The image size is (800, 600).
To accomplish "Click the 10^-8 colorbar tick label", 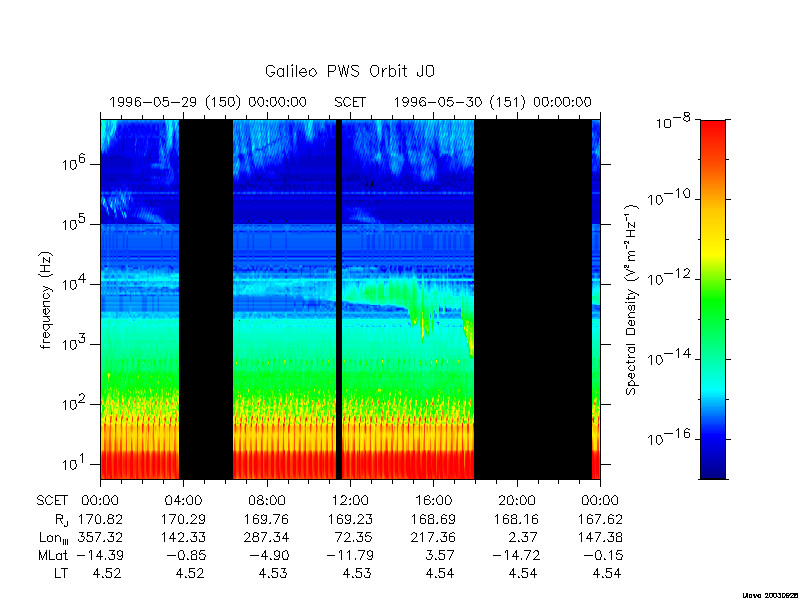I will coord(674,123).
